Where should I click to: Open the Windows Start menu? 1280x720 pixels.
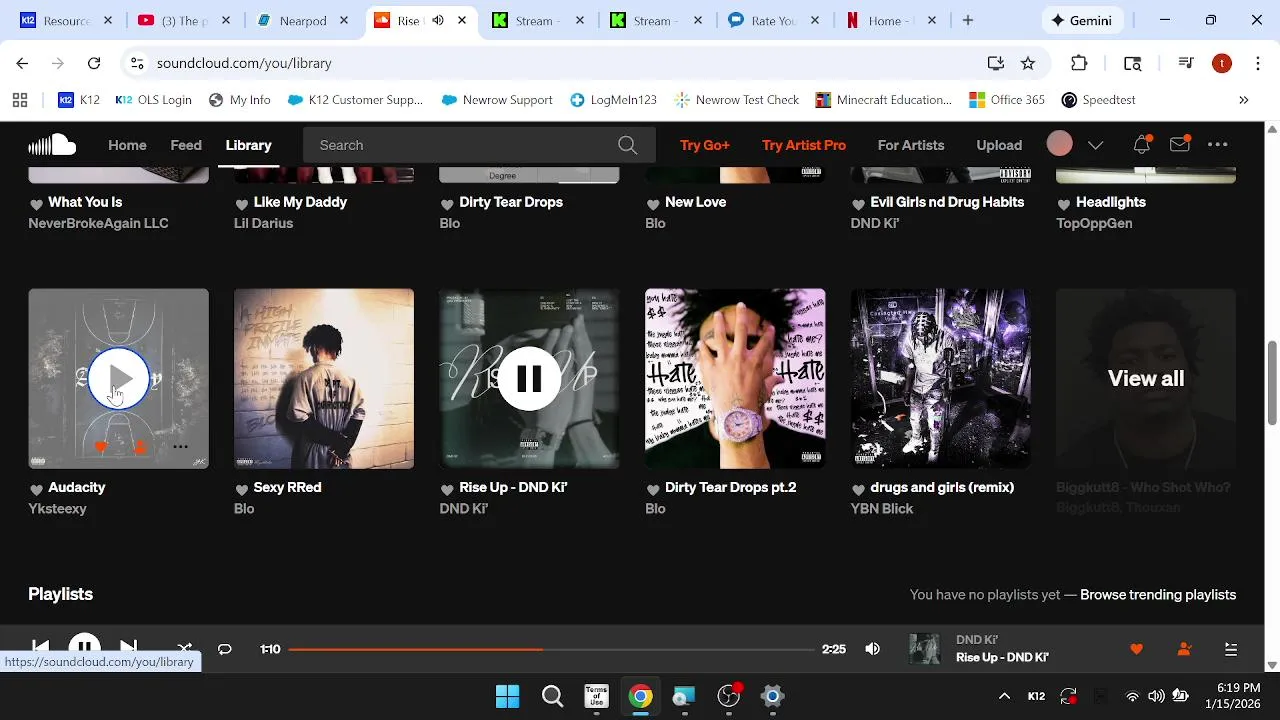pyautogui.click(x=508, y=696)
